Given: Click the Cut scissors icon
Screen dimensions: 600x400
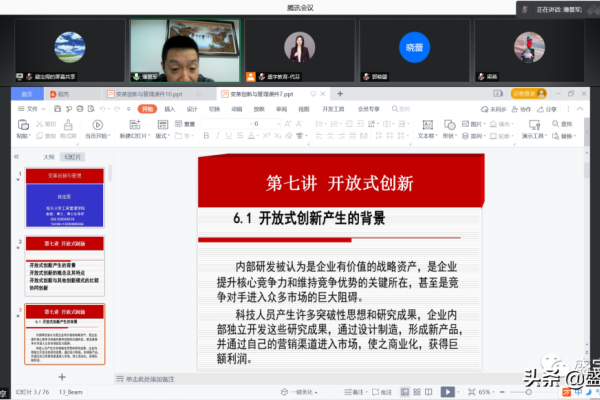Looking at the screenshot, I should 39,124.
